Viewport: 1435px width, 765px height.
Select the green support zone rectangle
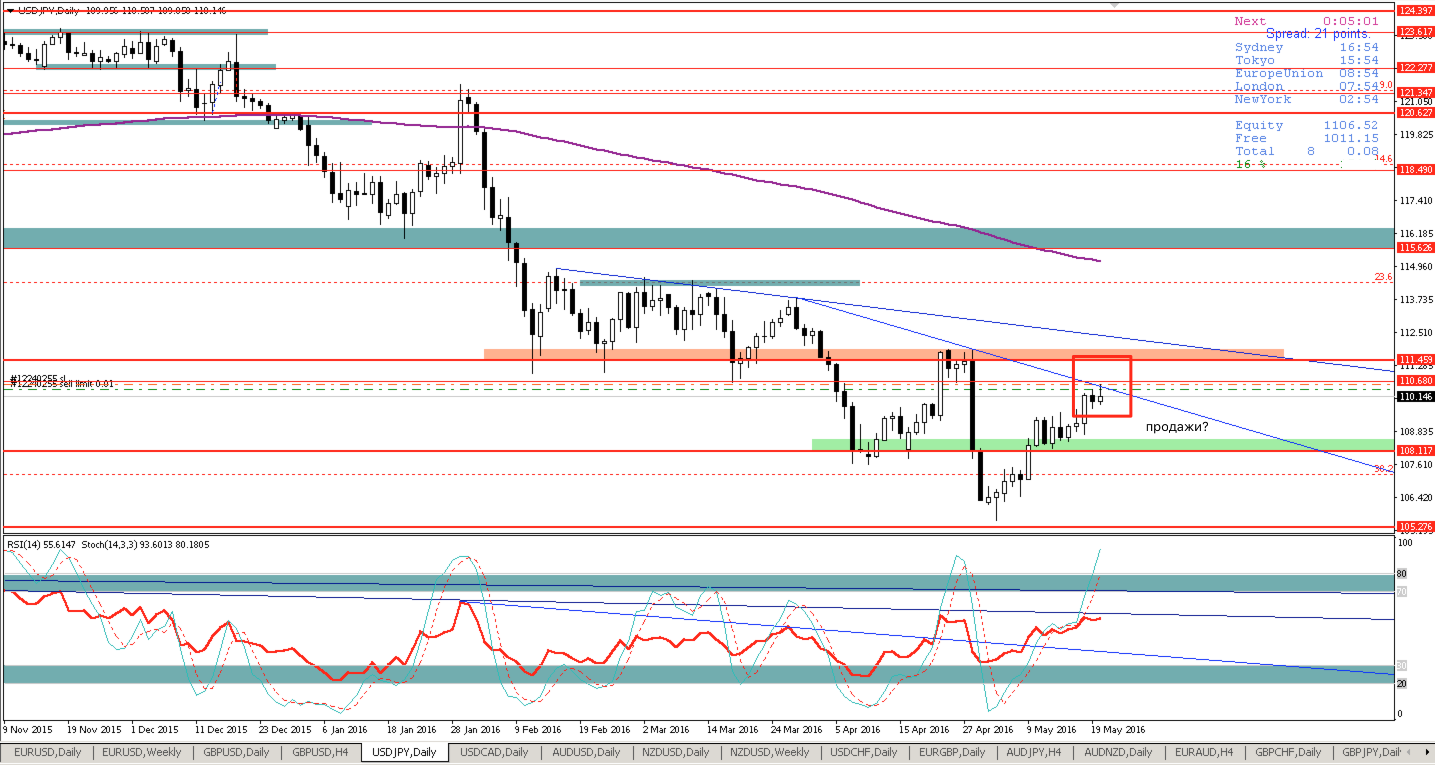(x=1102, y=444)
